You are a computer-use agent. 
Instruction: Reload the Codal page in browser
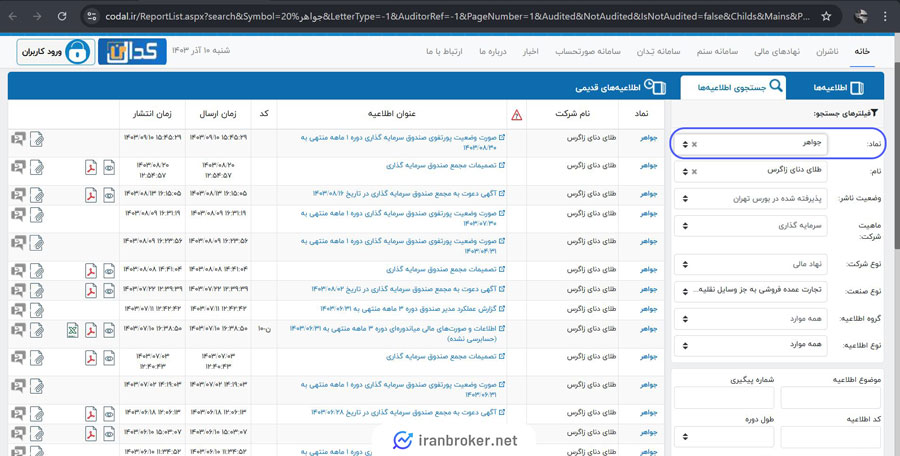(x=62, y=17)
